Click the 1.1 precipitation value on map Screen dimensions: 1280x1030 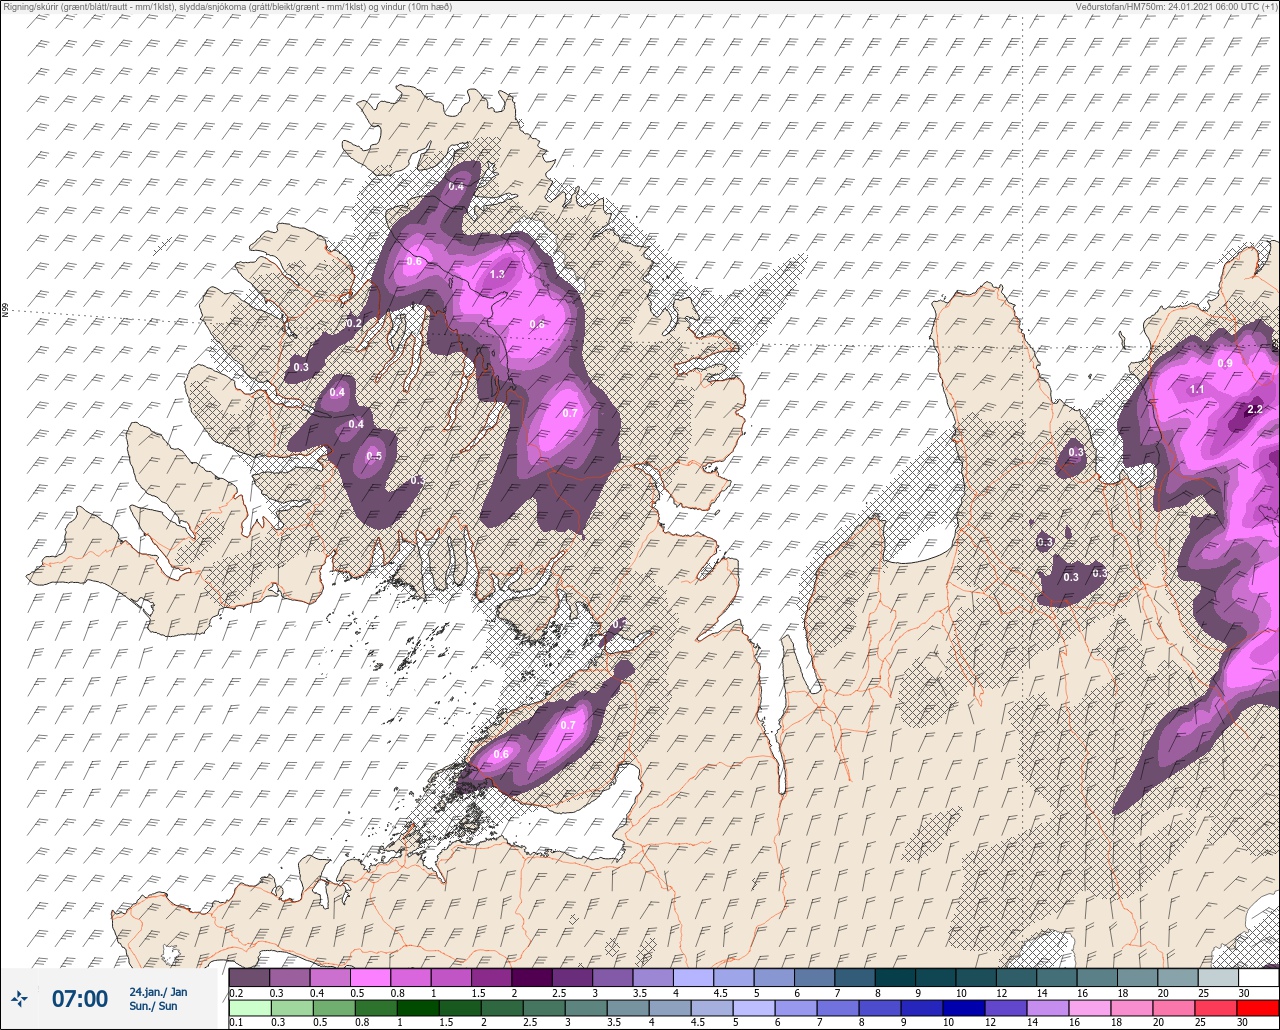1197,390
